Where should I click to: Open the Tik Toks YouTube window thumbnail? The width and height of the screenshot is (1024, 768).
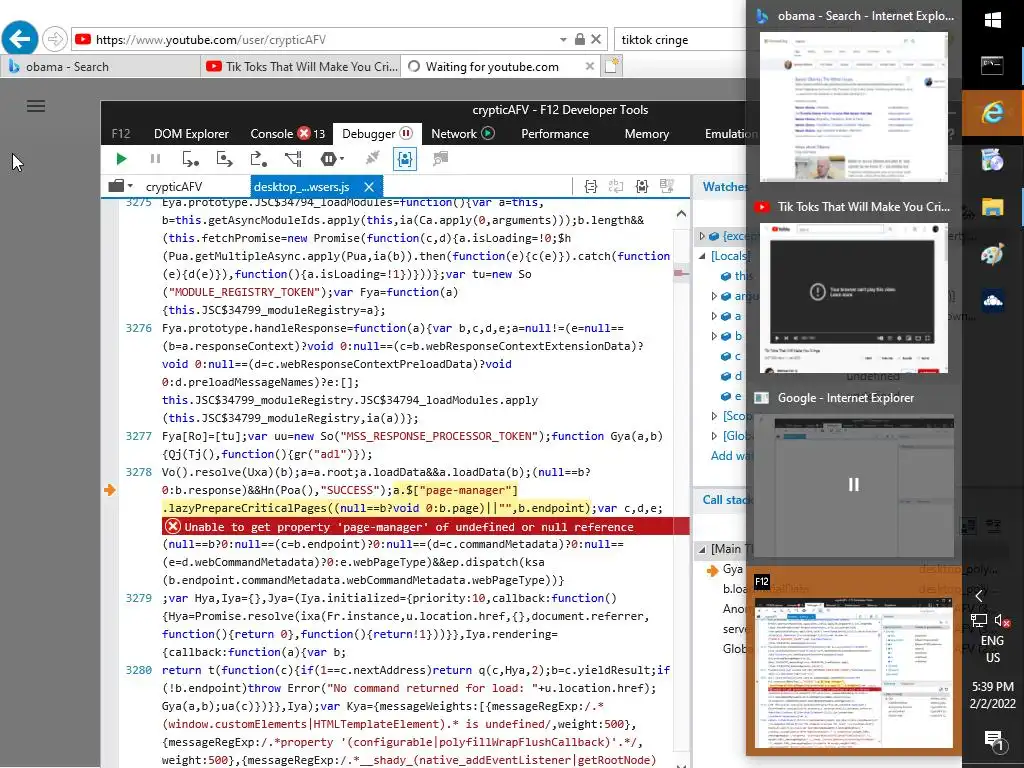pyautogui.click(x=854, y=298)
